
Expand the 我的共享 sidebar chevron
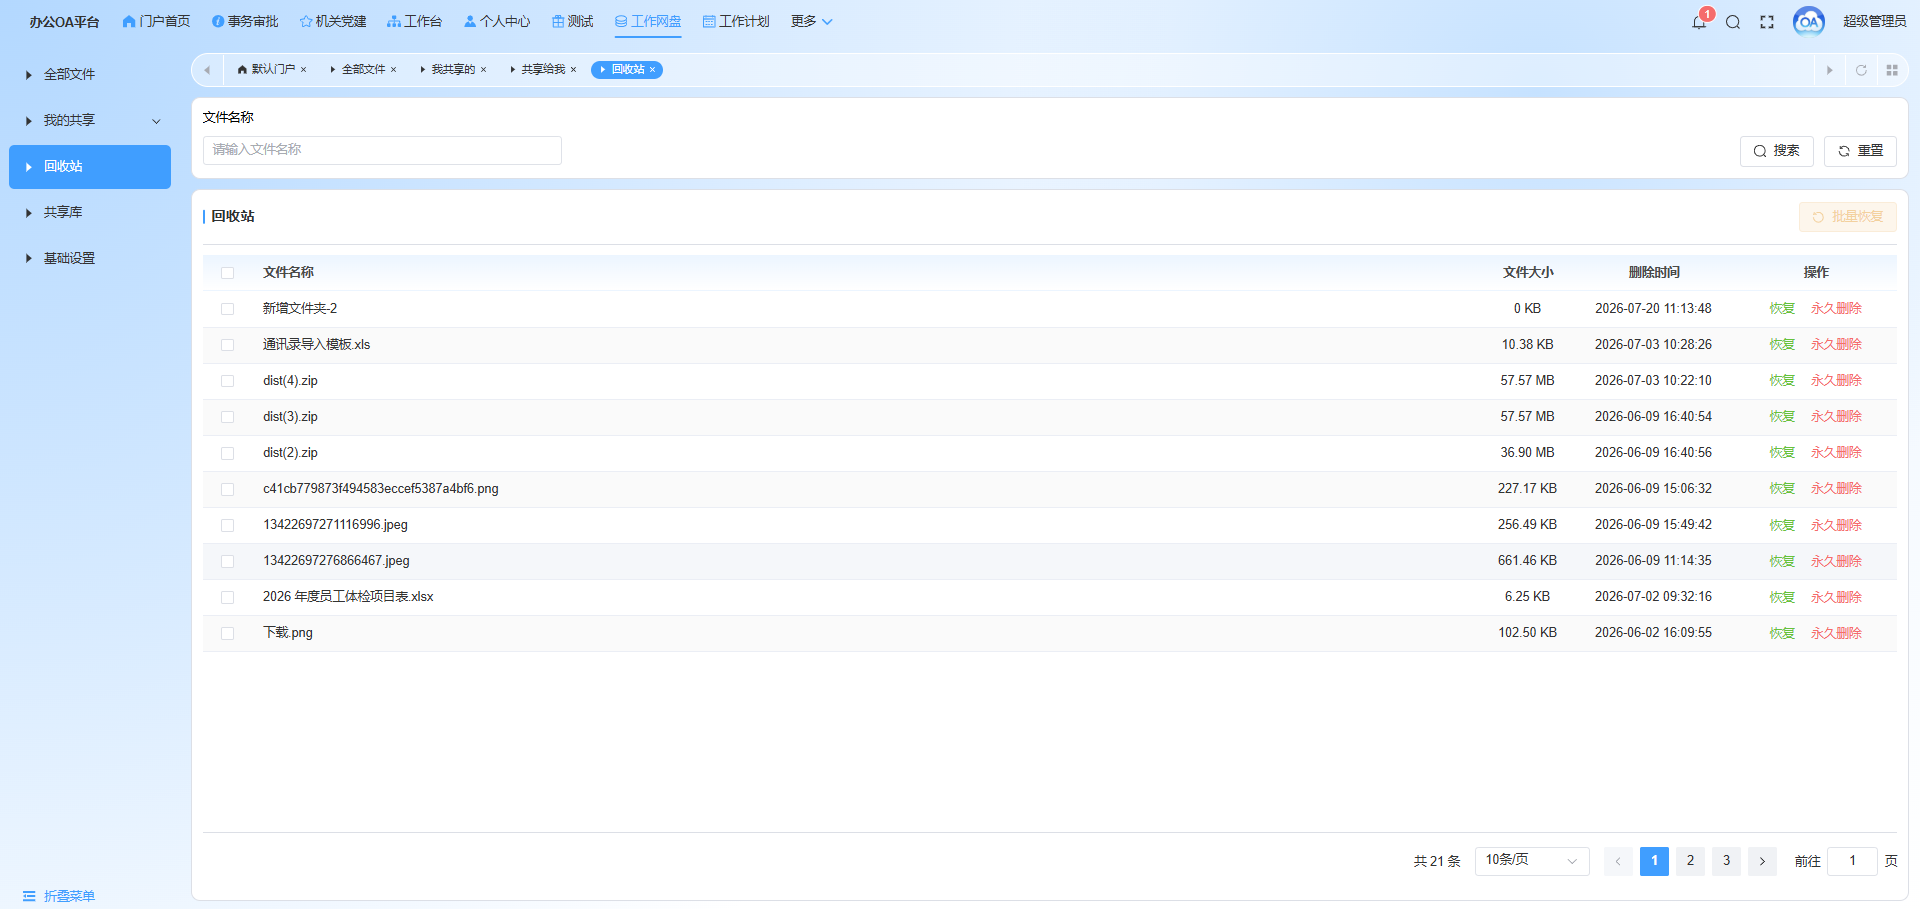click(156, 121)
